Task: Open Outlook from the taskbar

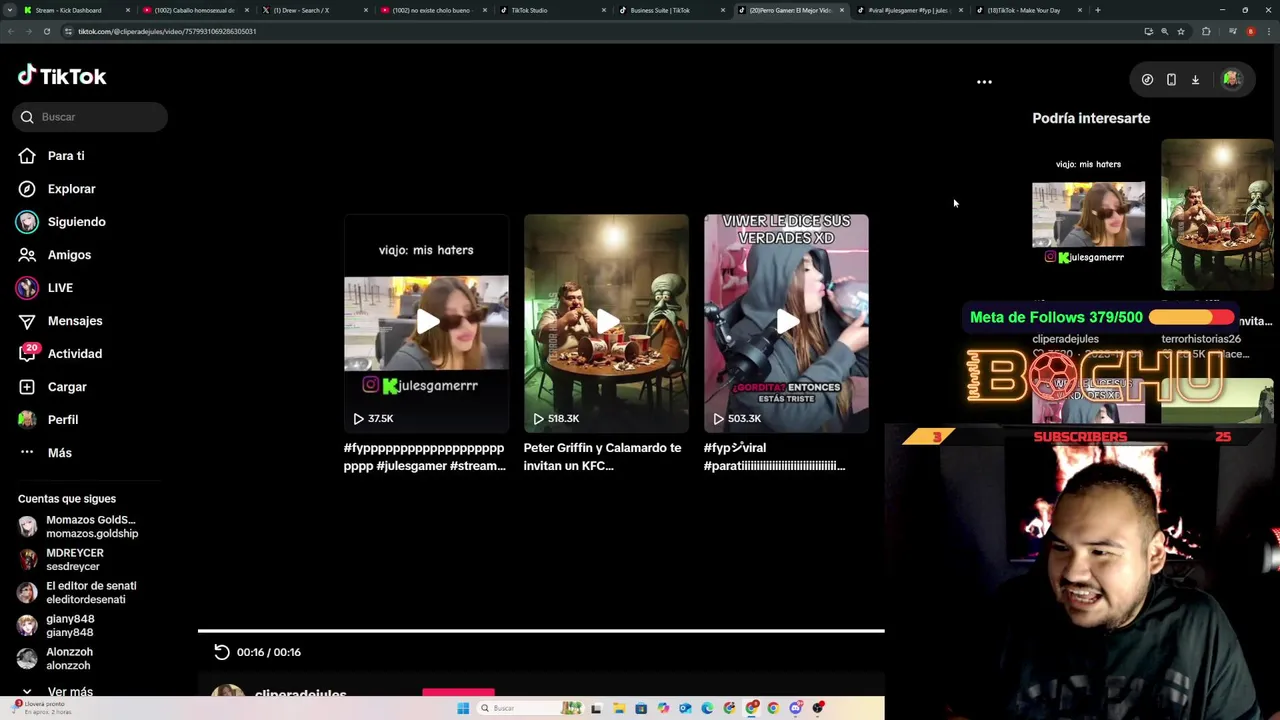Action: [x=685, y=708]
